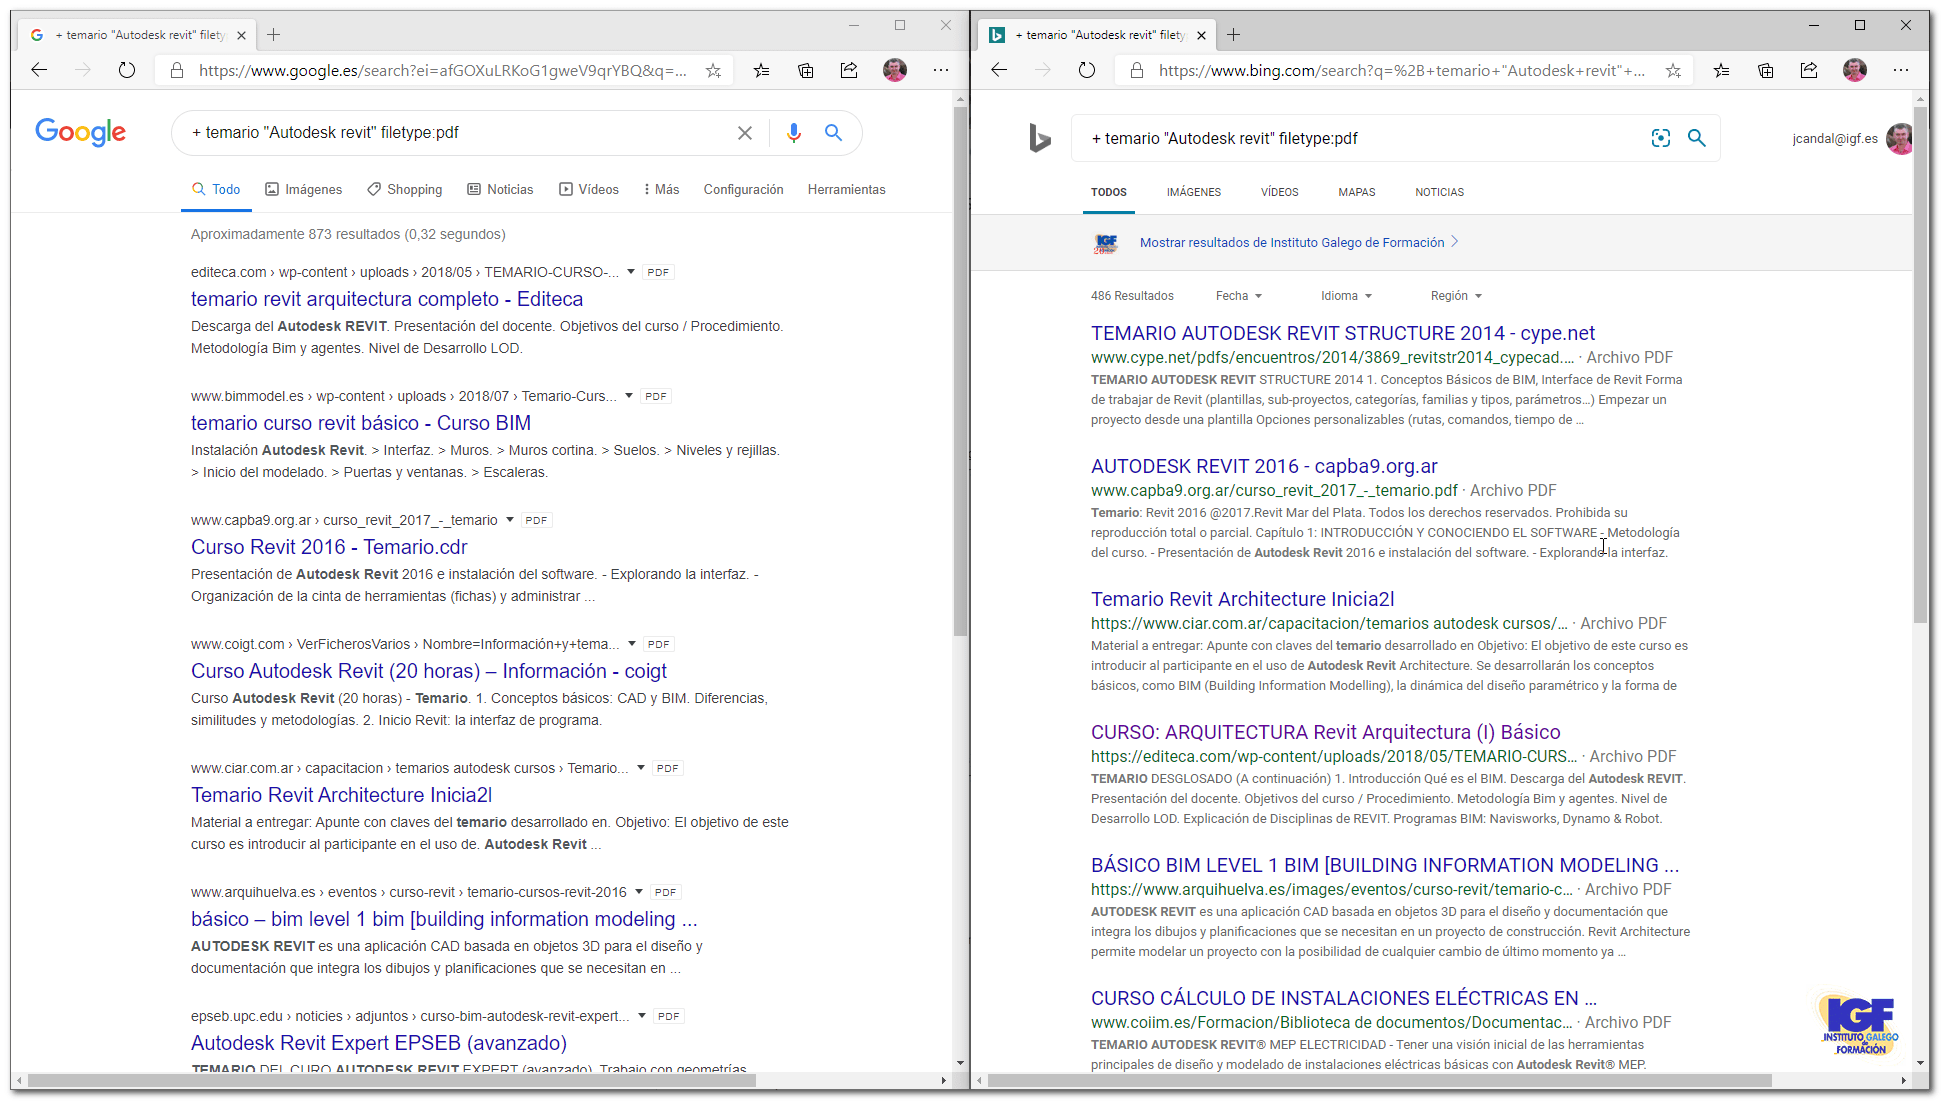Expand arrow next to editeca.com result URL
Viewport: 1941px width, 1101px height.
631,272
